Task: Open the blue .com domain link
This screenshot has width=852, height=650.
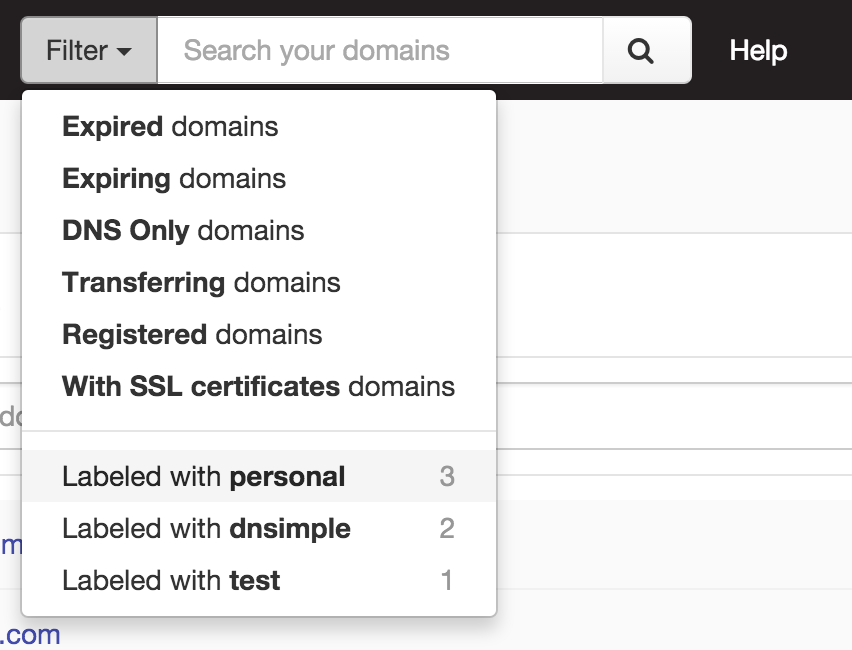Action: click(x=30, y=634)
